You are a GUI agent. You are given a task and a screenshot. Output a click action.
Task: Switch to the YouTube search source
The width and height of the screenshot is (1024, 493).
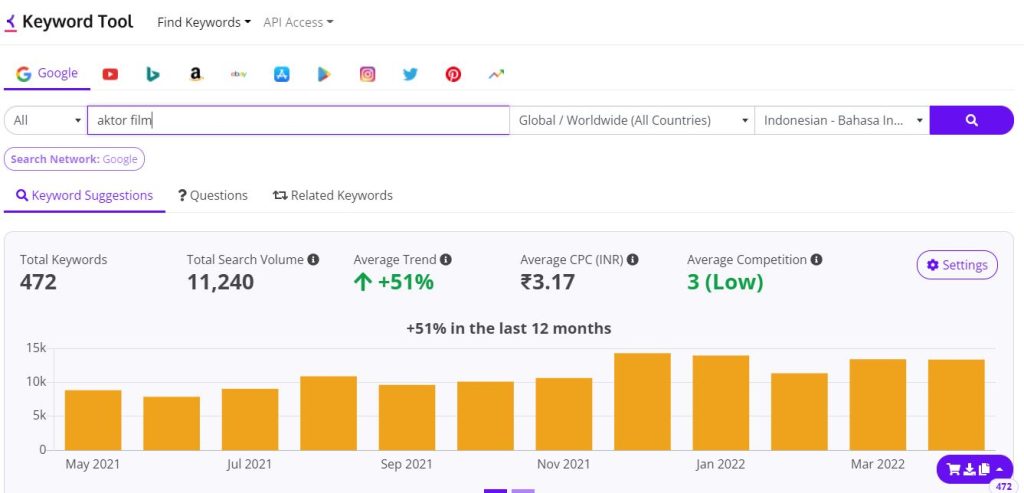point(110,74)
